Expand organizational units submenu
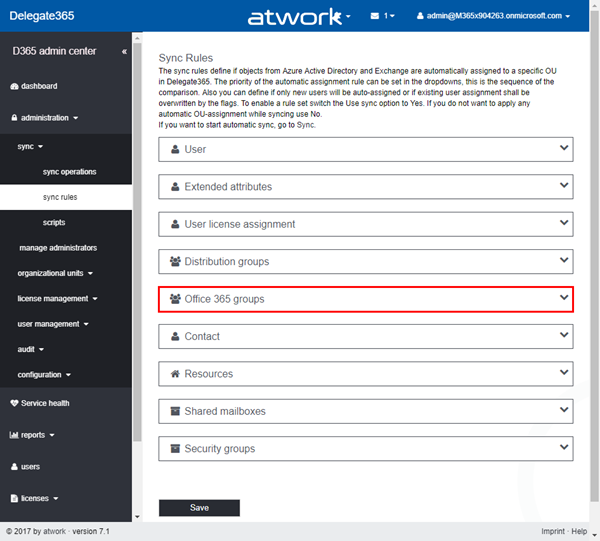Image resolution: width=600 pixels, height=541 pixels. [55, 273]
